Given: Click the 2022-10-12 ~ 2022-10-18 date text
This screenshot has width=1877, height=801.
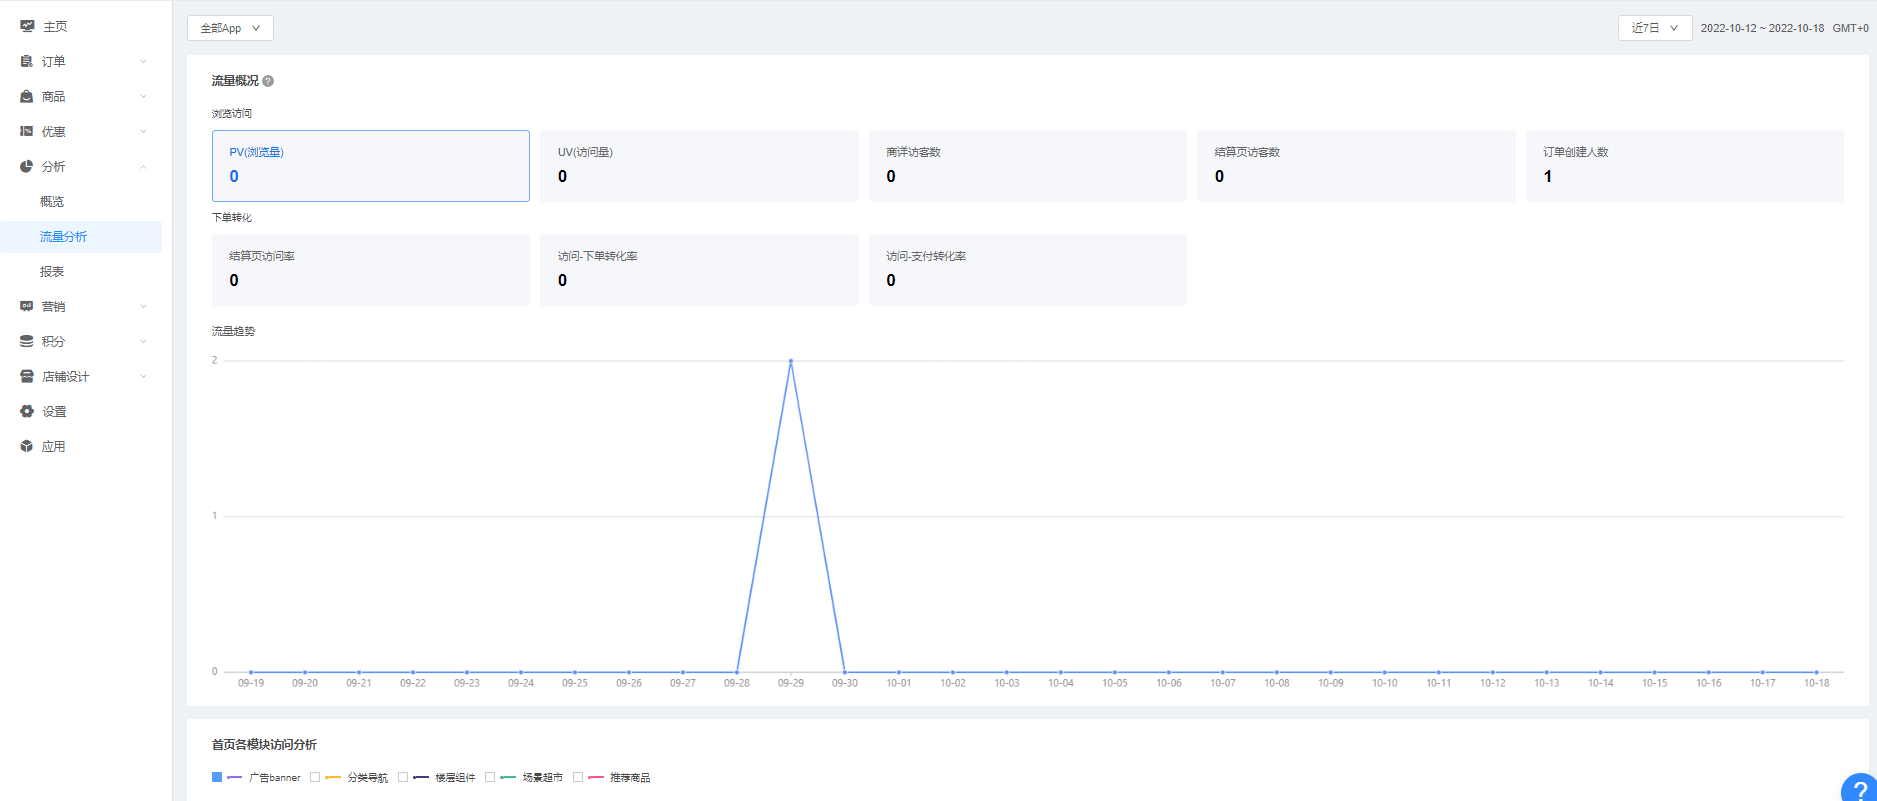Looking at the screenshot, I should [x=1762, y=28].
